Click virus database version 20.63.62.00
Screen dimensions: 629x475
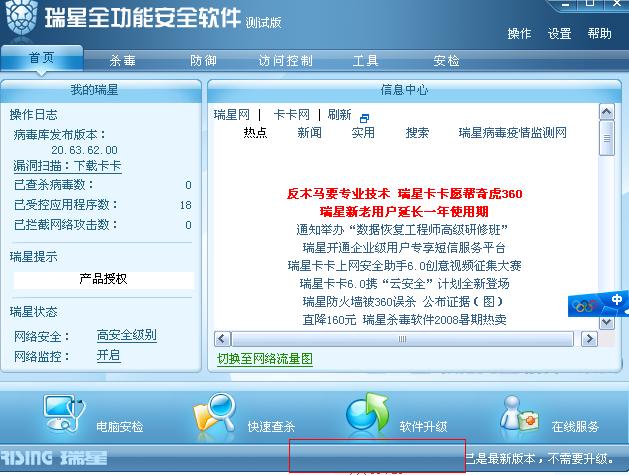84,150
